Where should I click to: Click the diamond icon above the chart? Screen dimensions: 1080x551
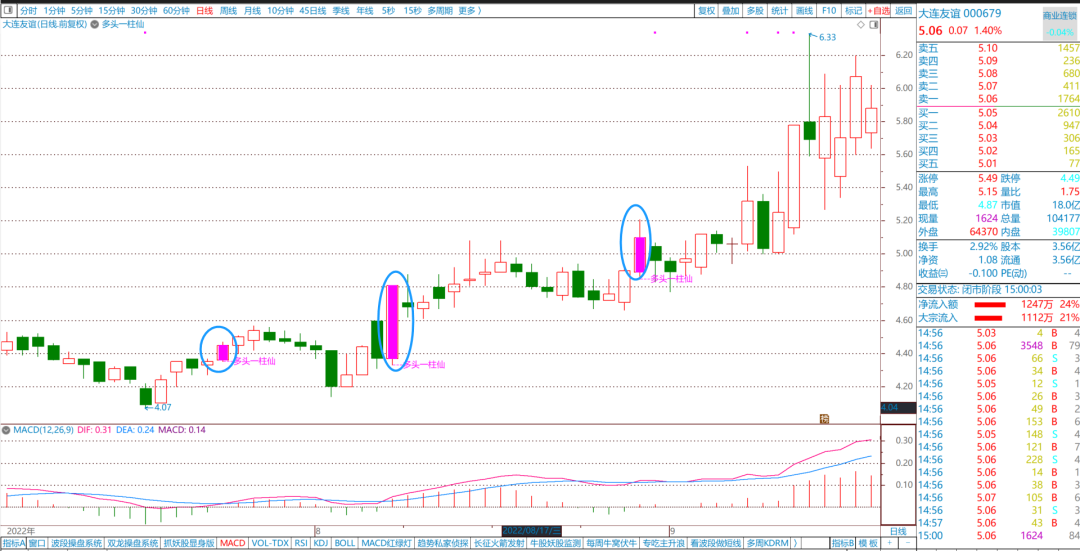click(x=861, y=25)
